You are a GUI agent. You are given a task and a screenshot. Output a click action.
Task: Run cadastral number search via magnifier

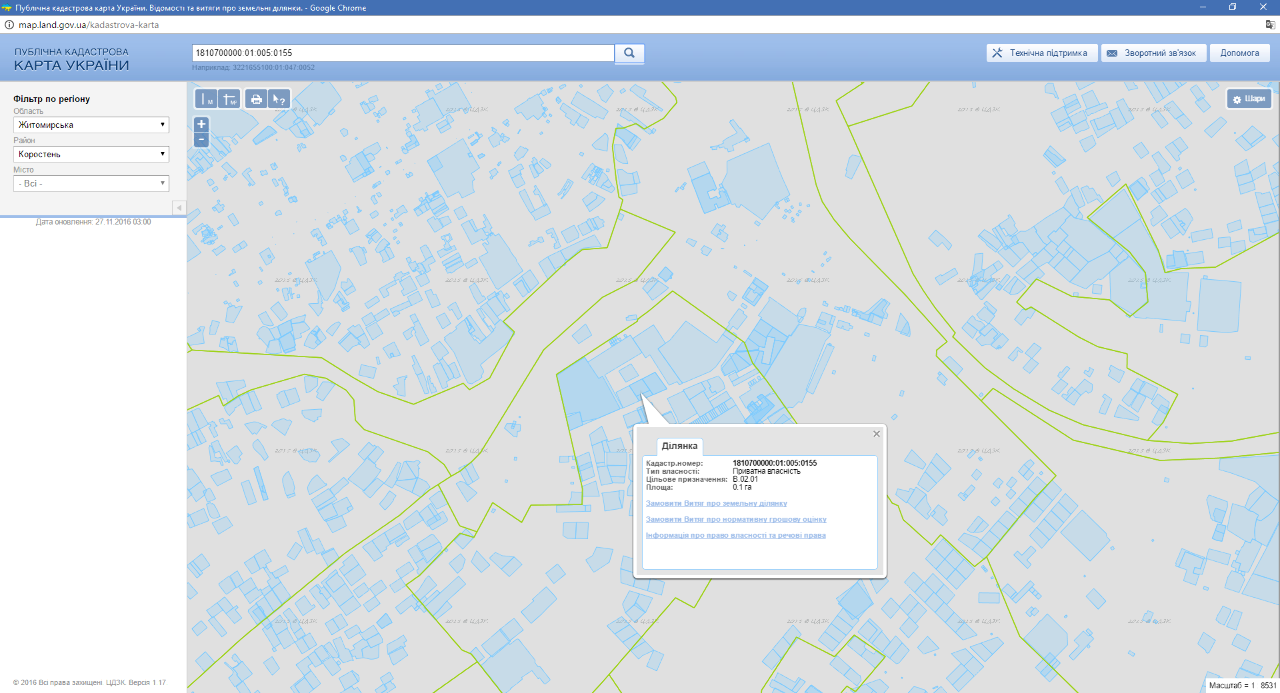[630, 53]
